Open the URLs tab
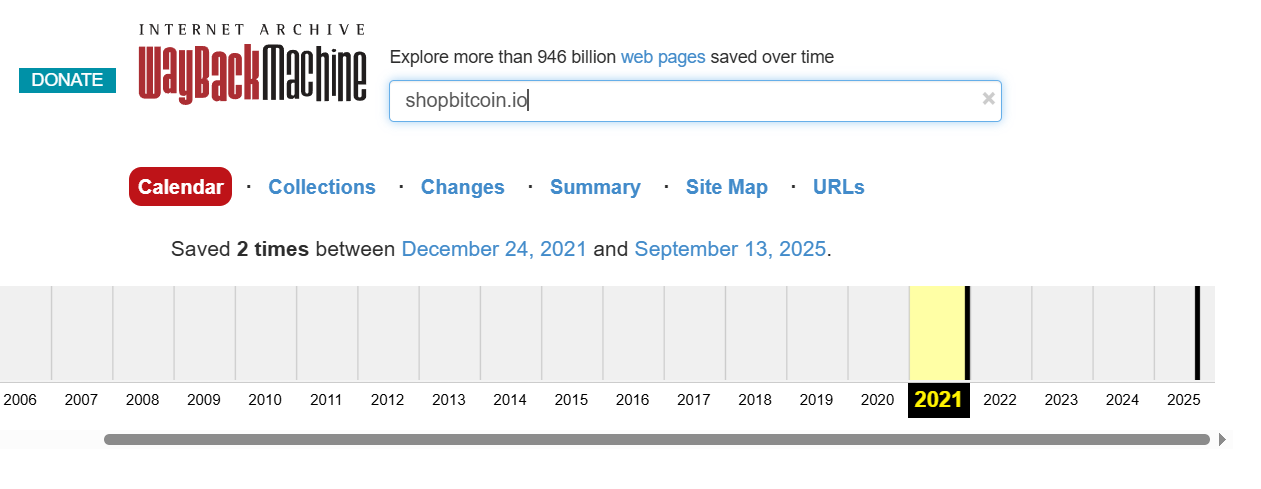 [838, 187]
